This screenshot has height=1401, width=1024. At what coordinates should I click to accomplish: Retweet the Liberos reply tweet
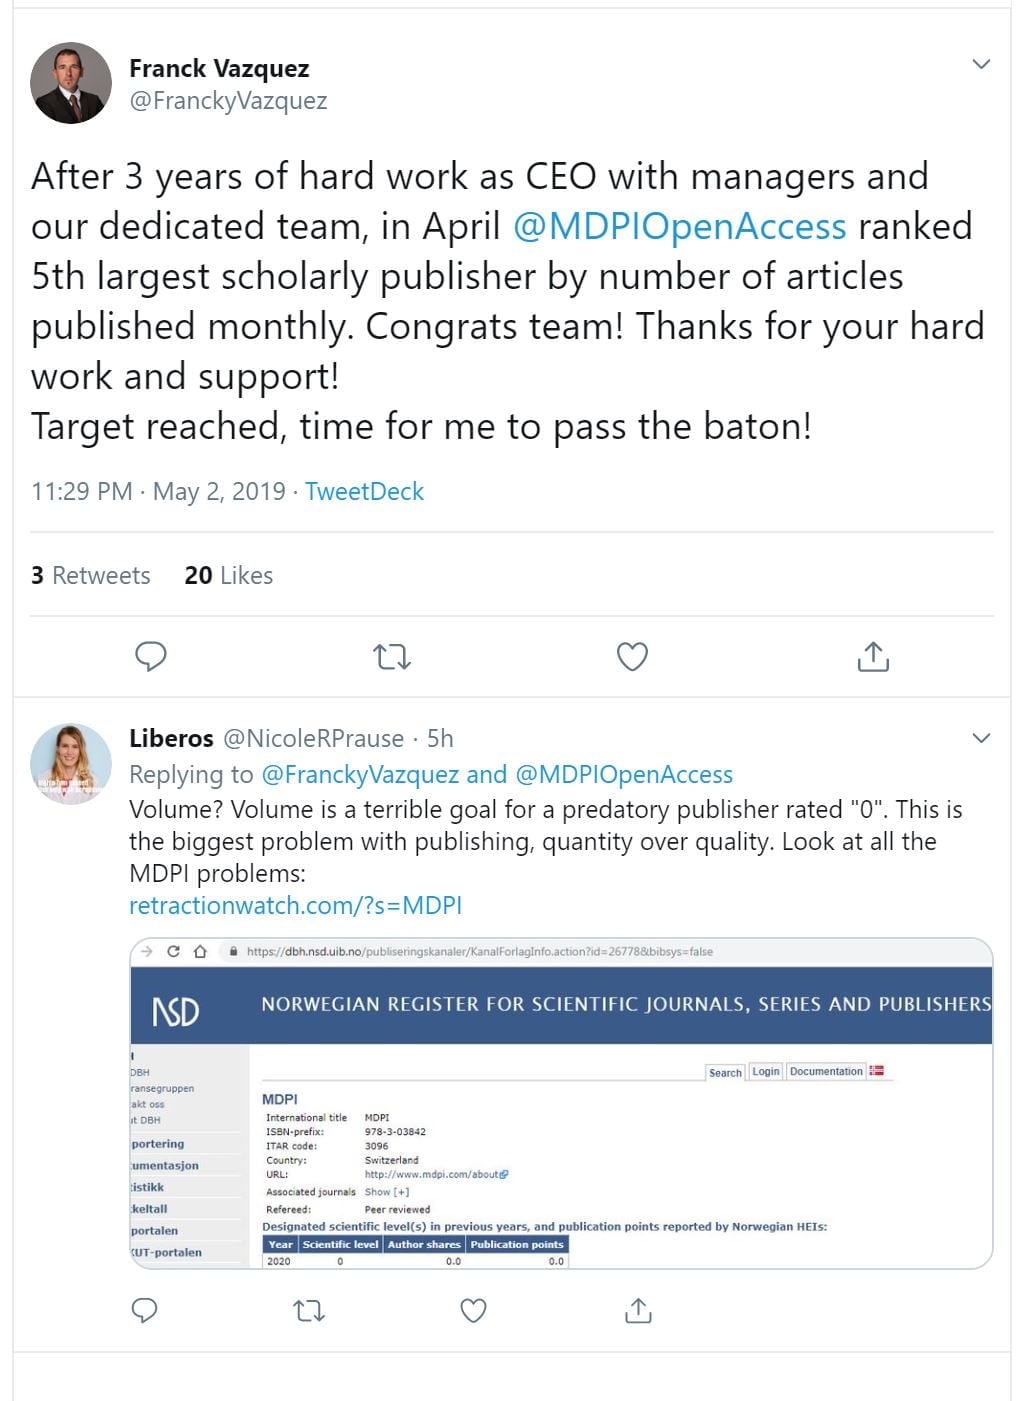[x=309, y=1310]
